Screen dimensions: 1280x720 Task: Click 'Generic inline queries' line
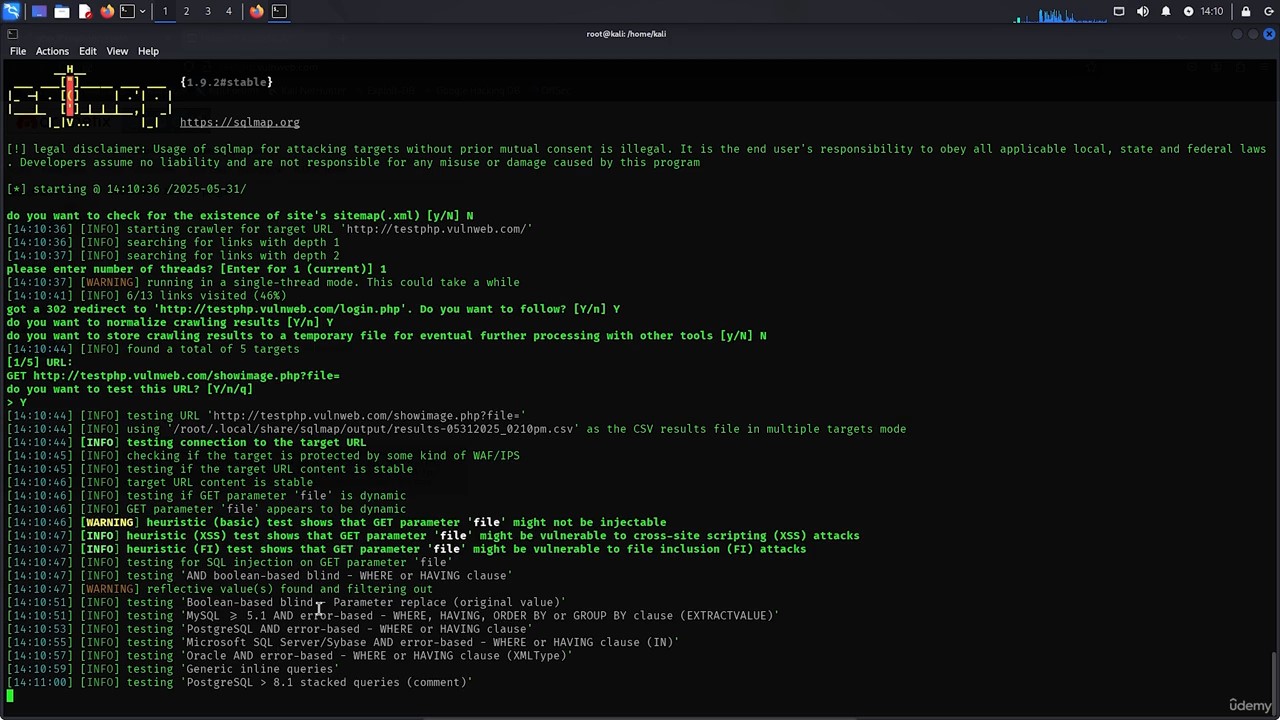click(173, 669)
